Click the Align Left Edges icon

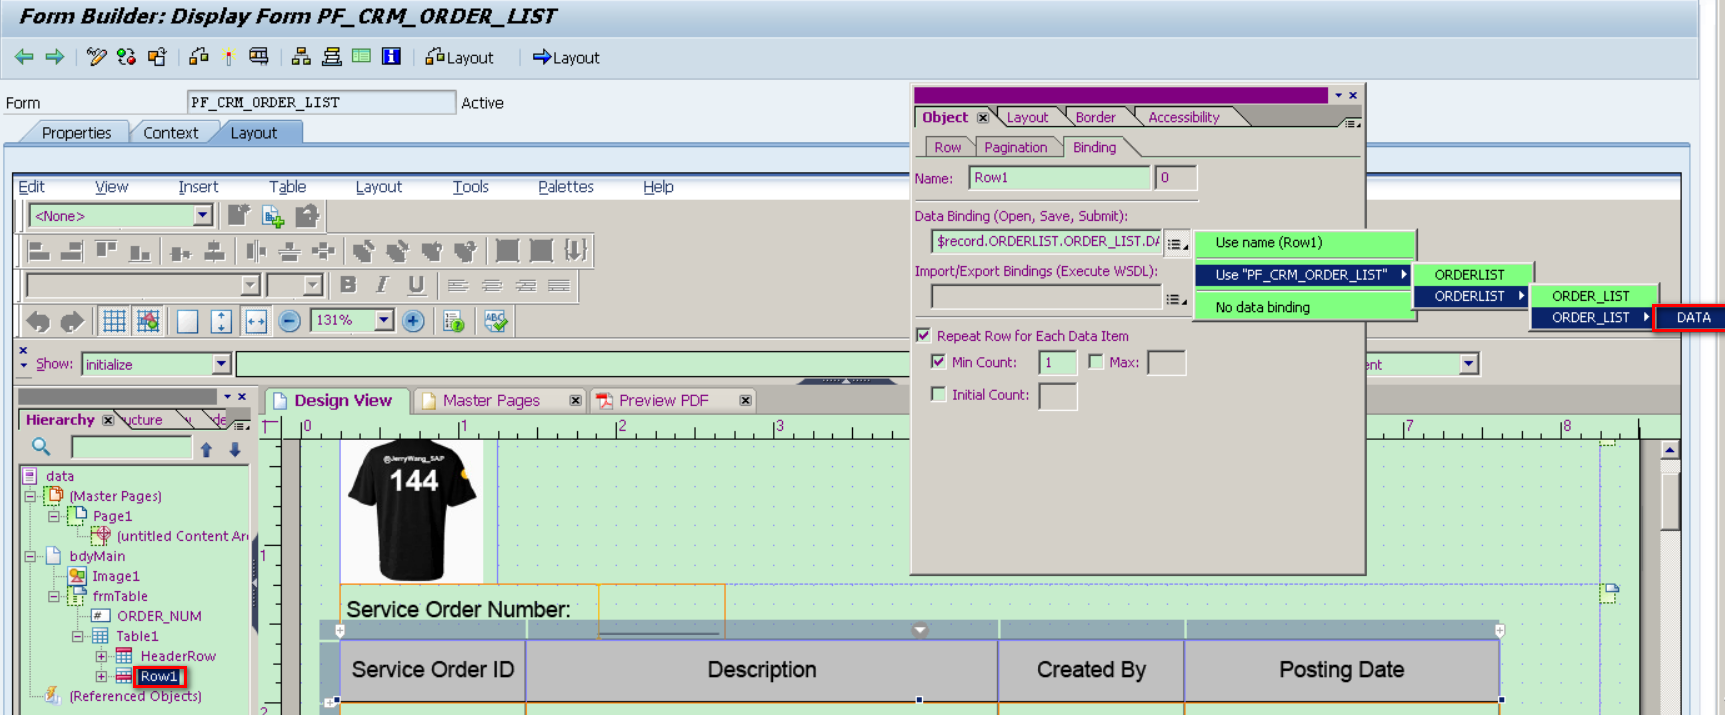[38, 251]
